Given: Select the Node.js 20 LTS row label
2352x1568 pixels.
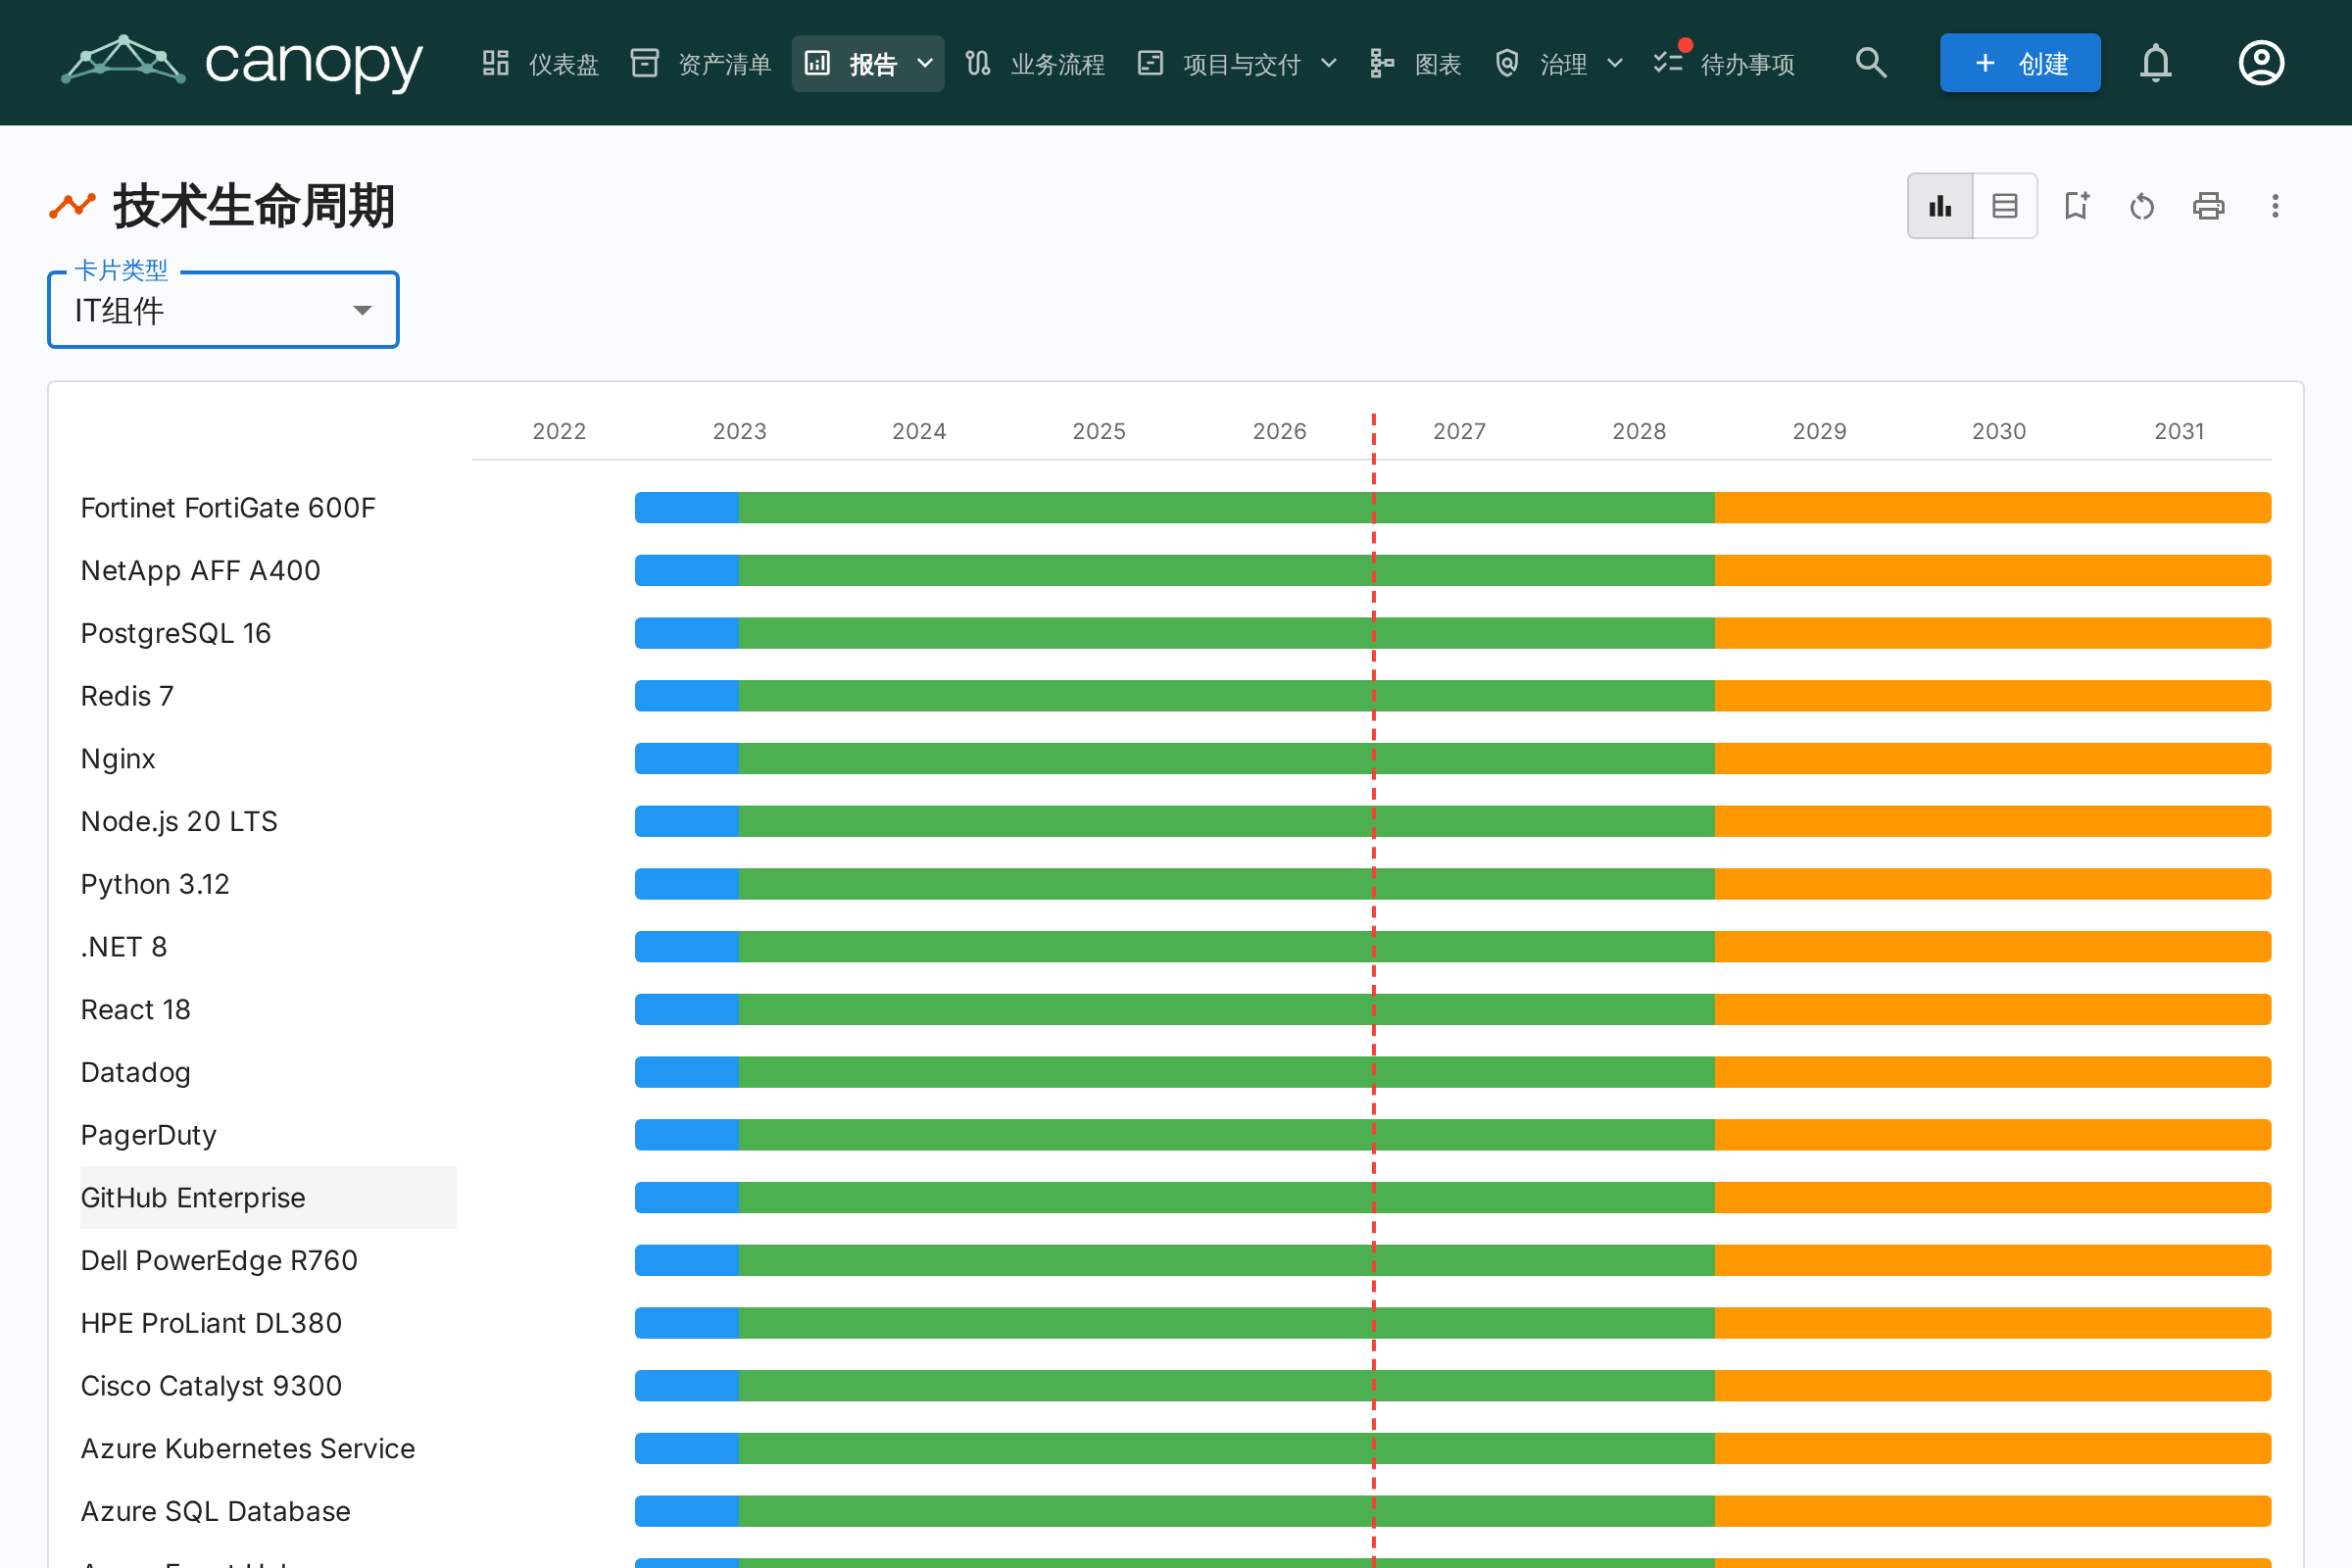Looking at the screenshot, I should 179,821.
